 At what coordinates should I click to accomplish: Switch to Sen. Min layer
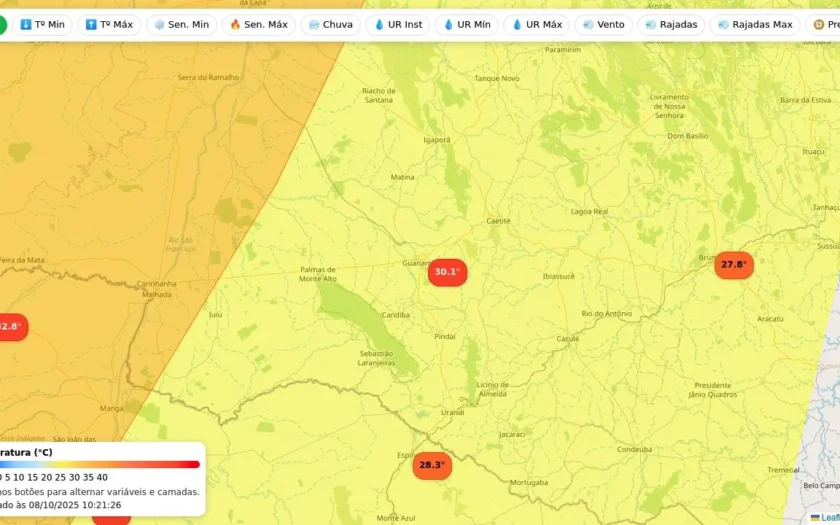click(182, 25)
